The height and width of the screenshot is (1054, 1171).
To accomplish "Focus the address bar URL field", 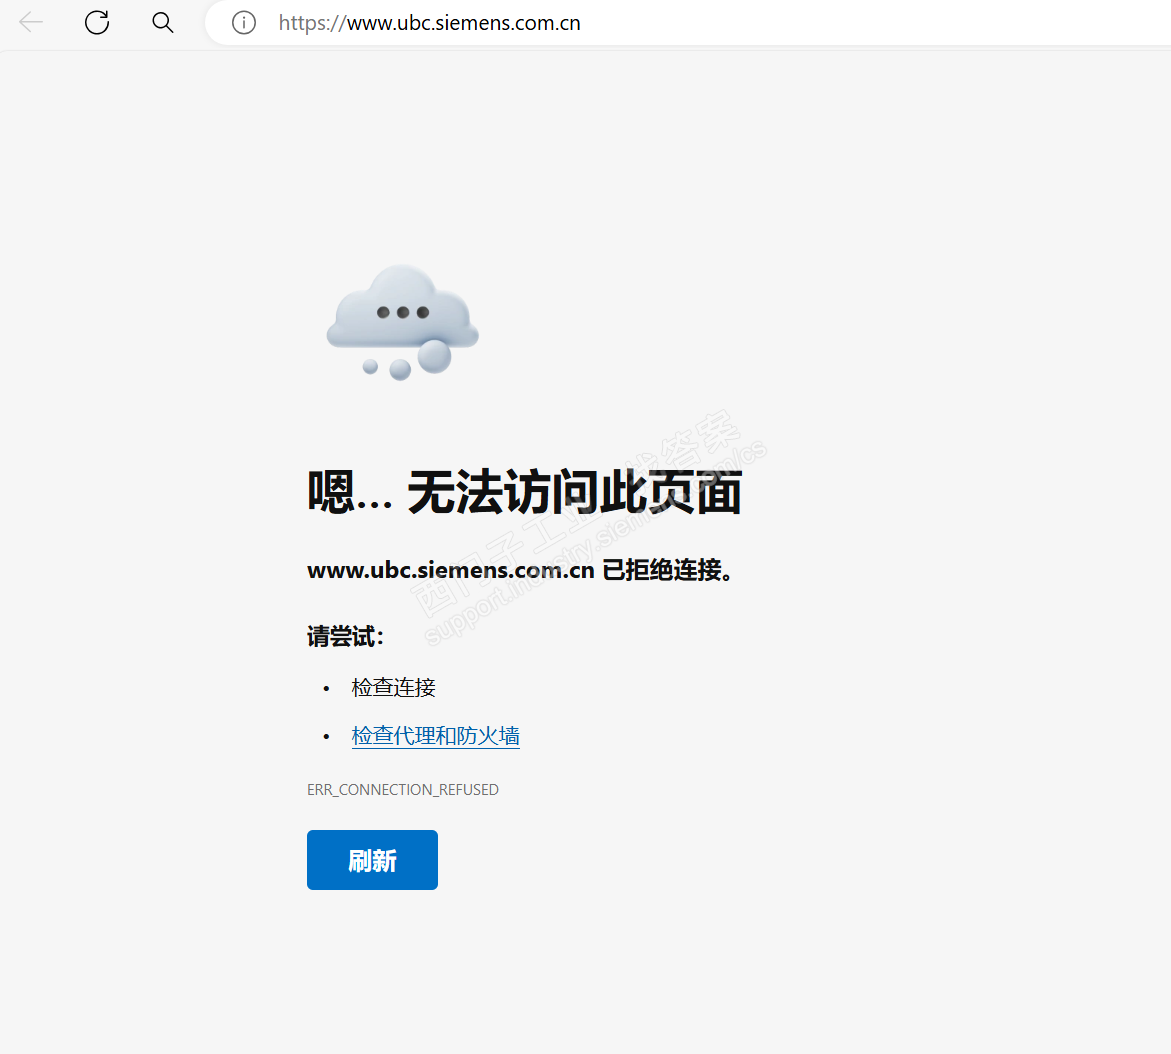I will pos(687,22).
